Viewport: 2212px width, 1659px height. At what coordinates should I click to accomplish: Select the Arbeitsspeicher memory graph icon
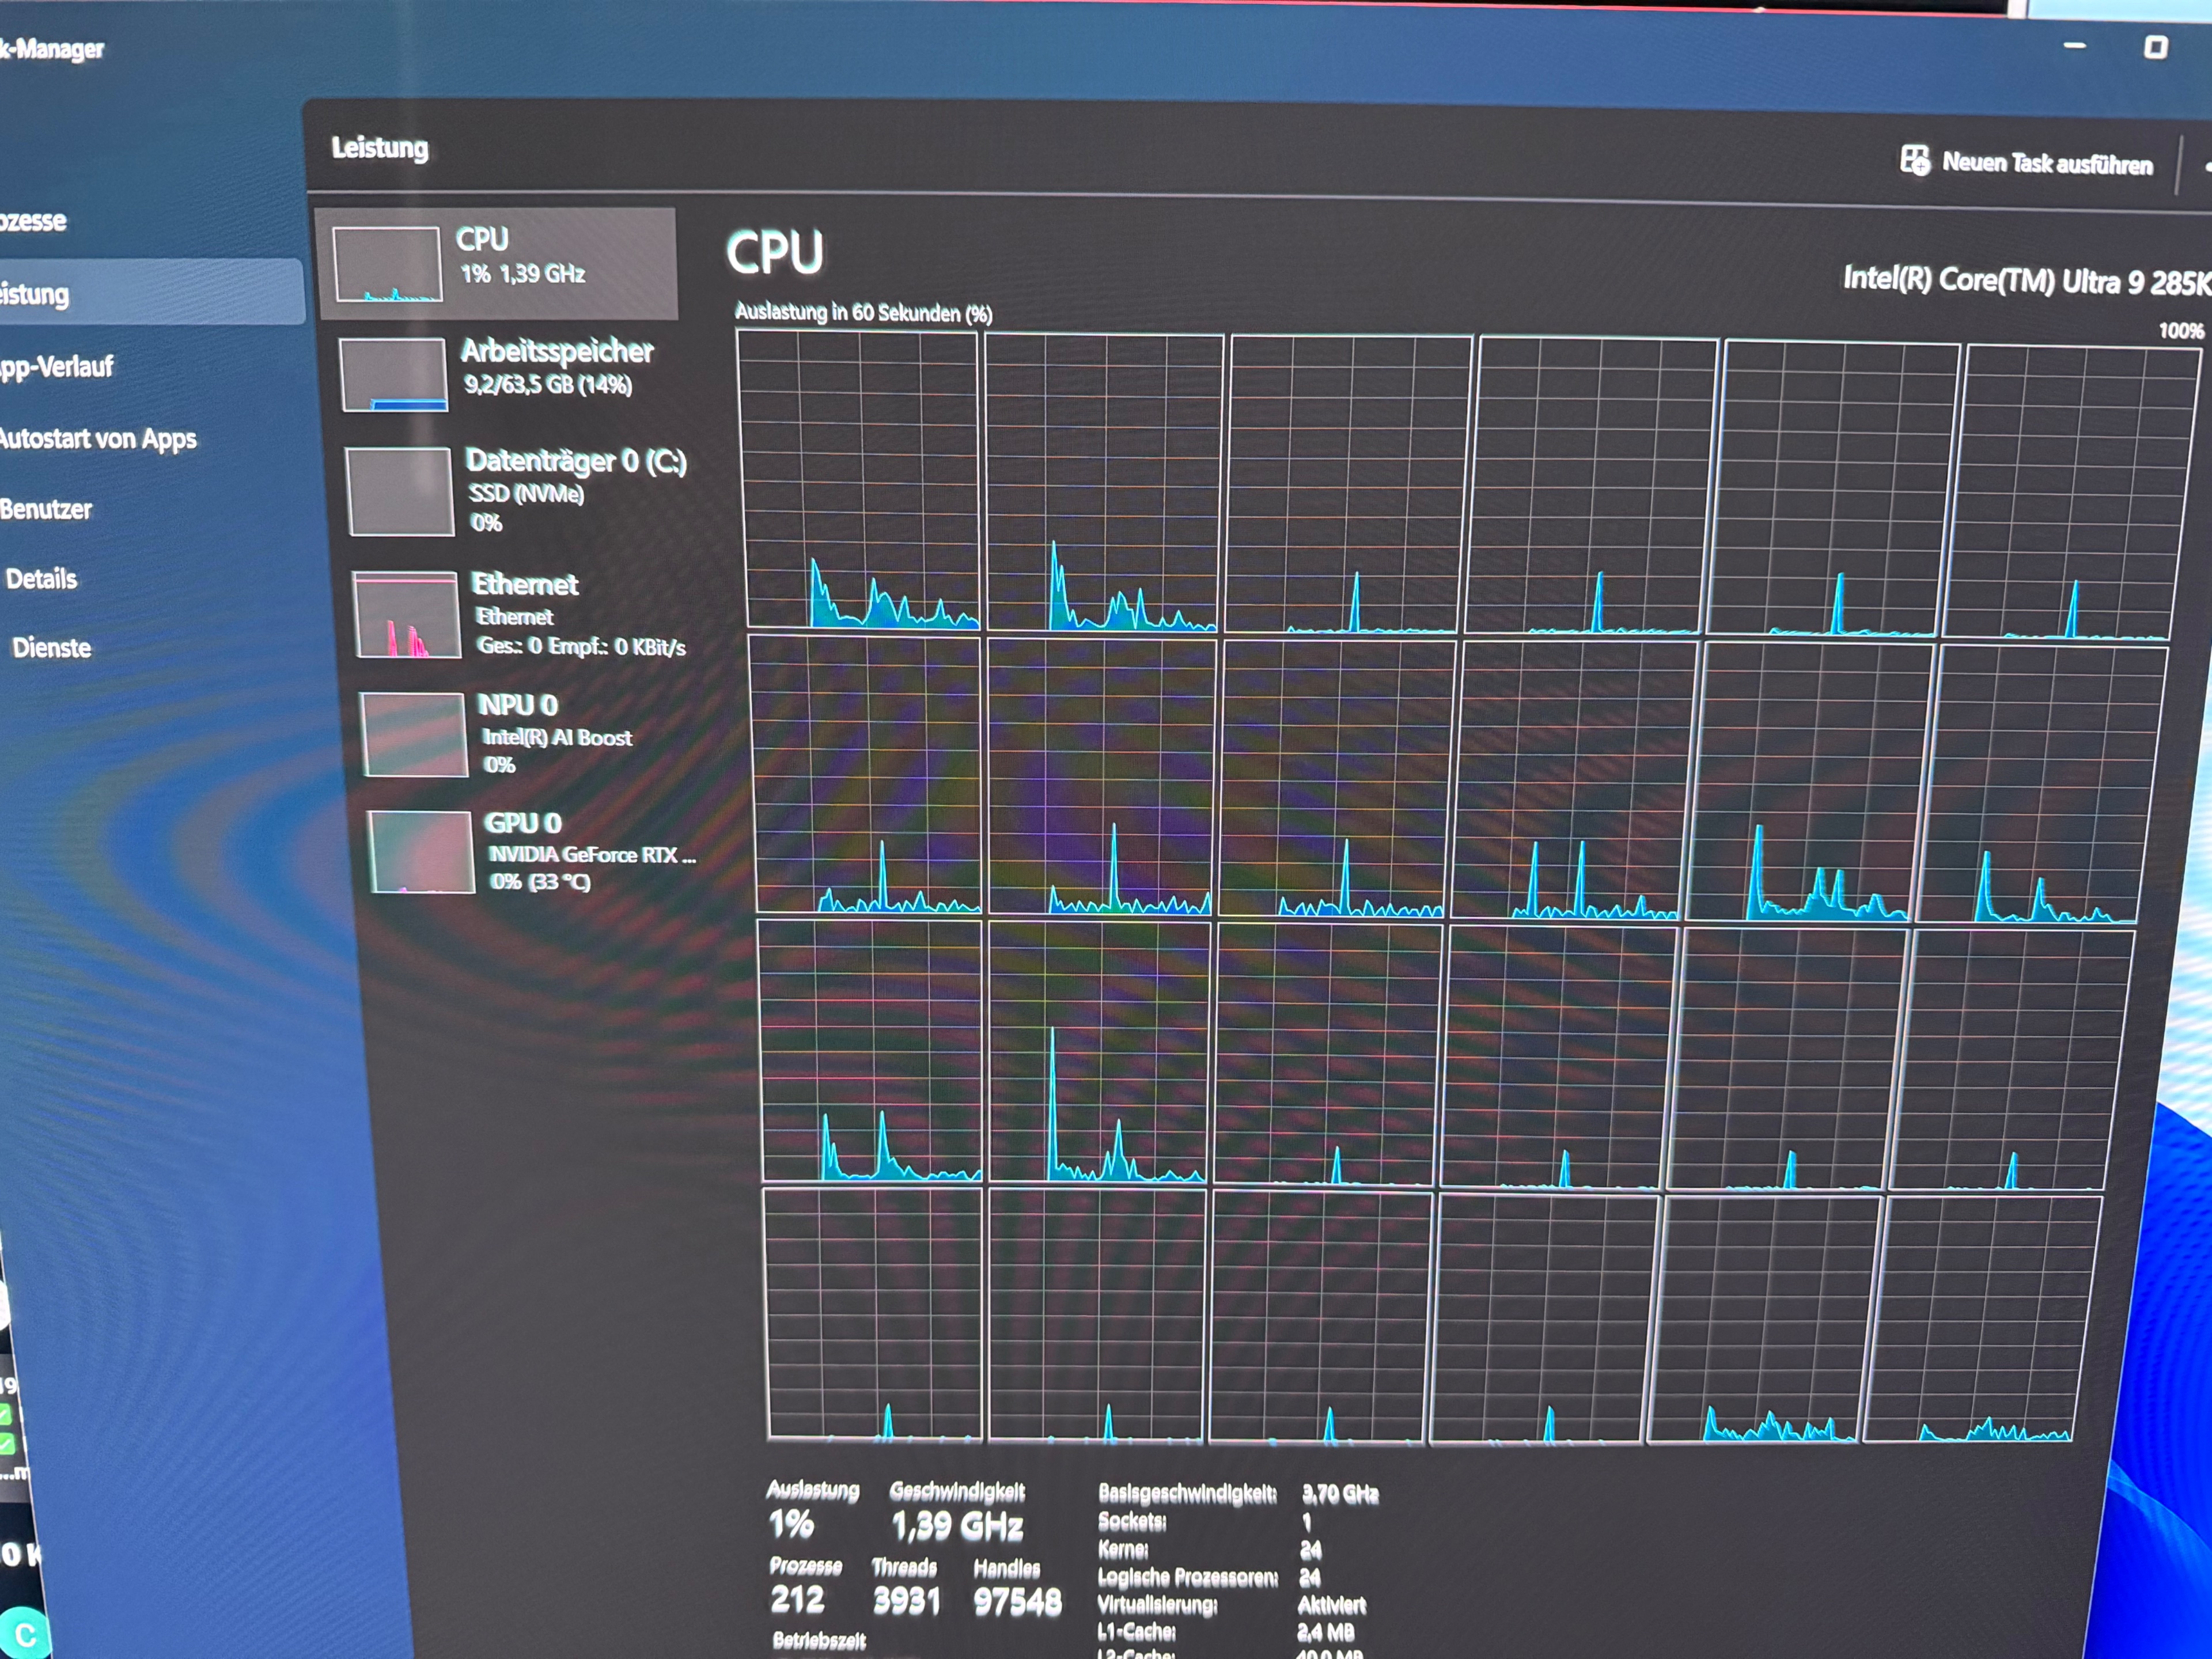(x=393, y=374)
